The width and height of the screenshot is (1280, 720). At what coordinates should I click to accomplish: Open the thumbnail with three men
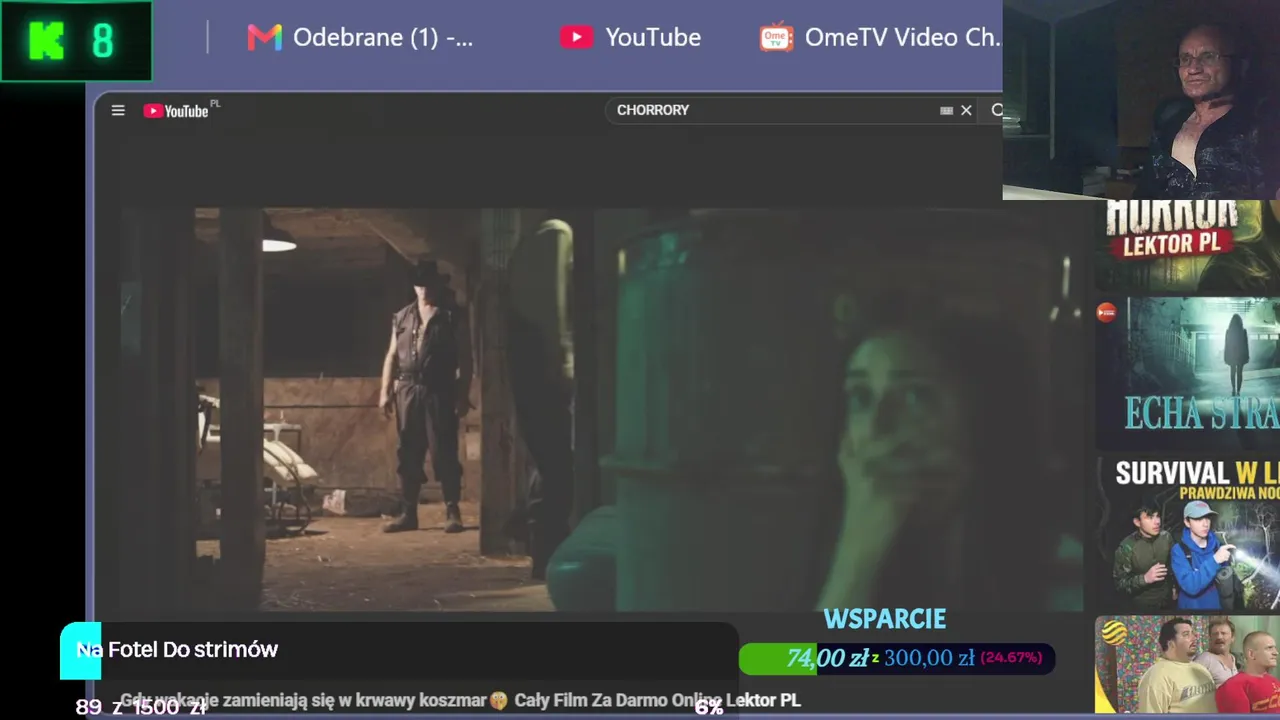(x=1187, y=665)
